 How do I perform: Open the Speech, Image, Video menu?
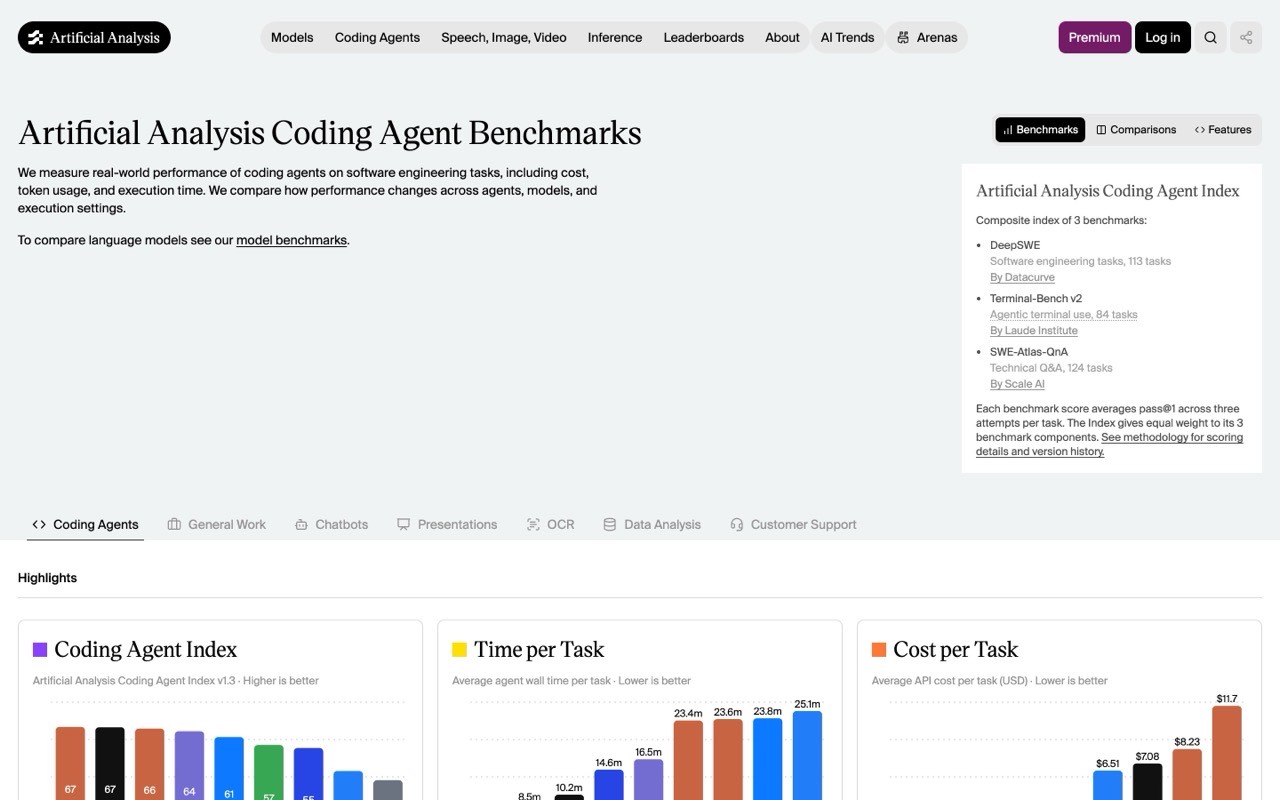[x=504, y=37]
